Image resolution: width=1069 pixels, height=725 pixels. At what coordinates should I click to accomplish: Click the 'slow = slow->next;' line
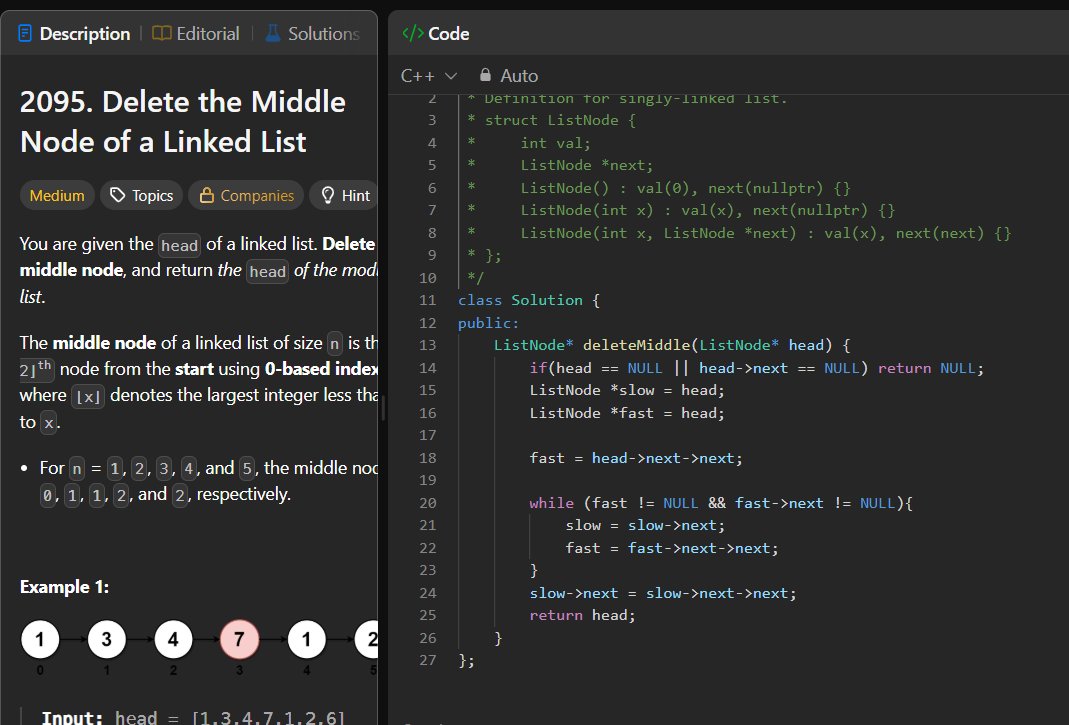pos(644,525)
